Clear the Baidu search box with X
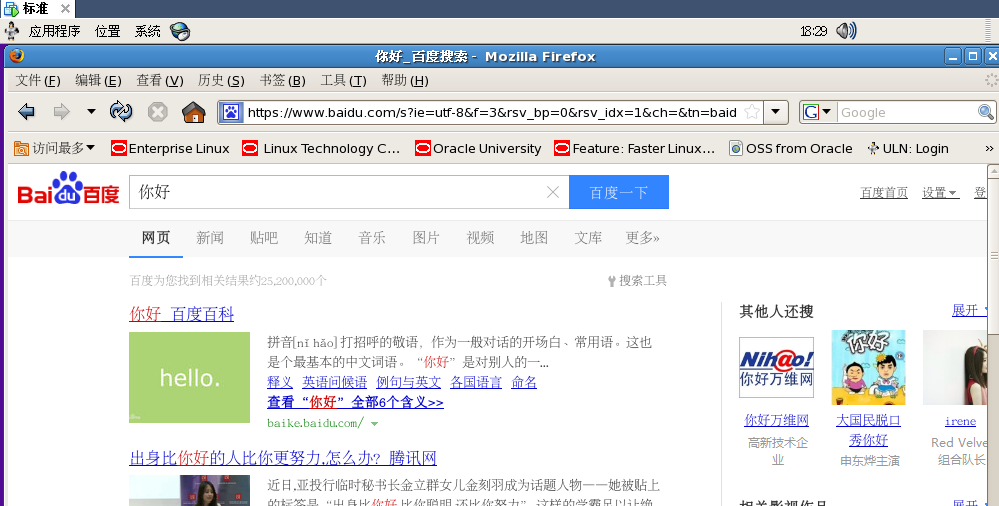The height and width of the screenshot is (506, 999). coord(553,192)
